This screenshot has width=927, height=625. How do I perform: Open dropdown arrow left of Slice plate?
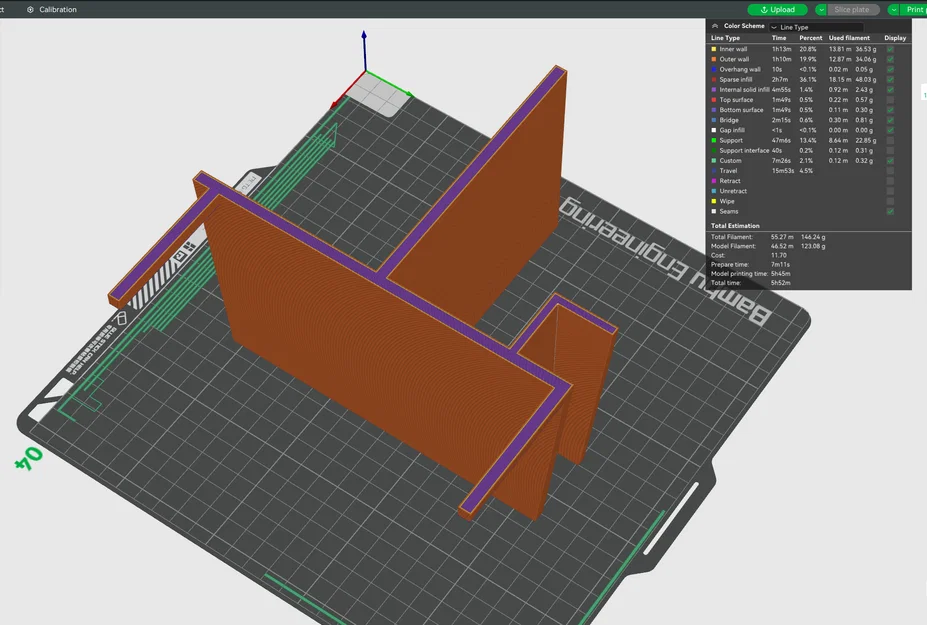(821, 10)
